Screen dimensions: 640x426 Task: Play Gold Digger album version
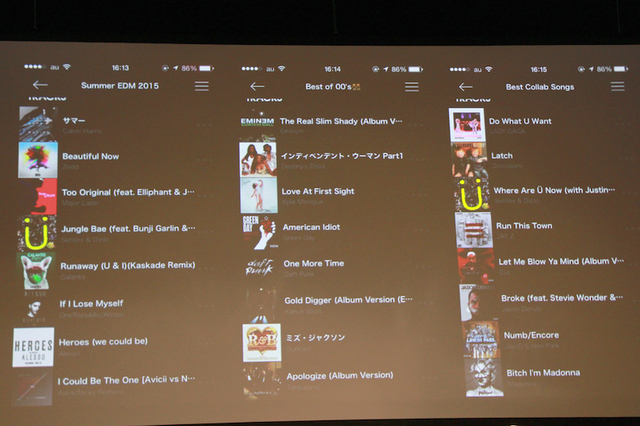347,300
